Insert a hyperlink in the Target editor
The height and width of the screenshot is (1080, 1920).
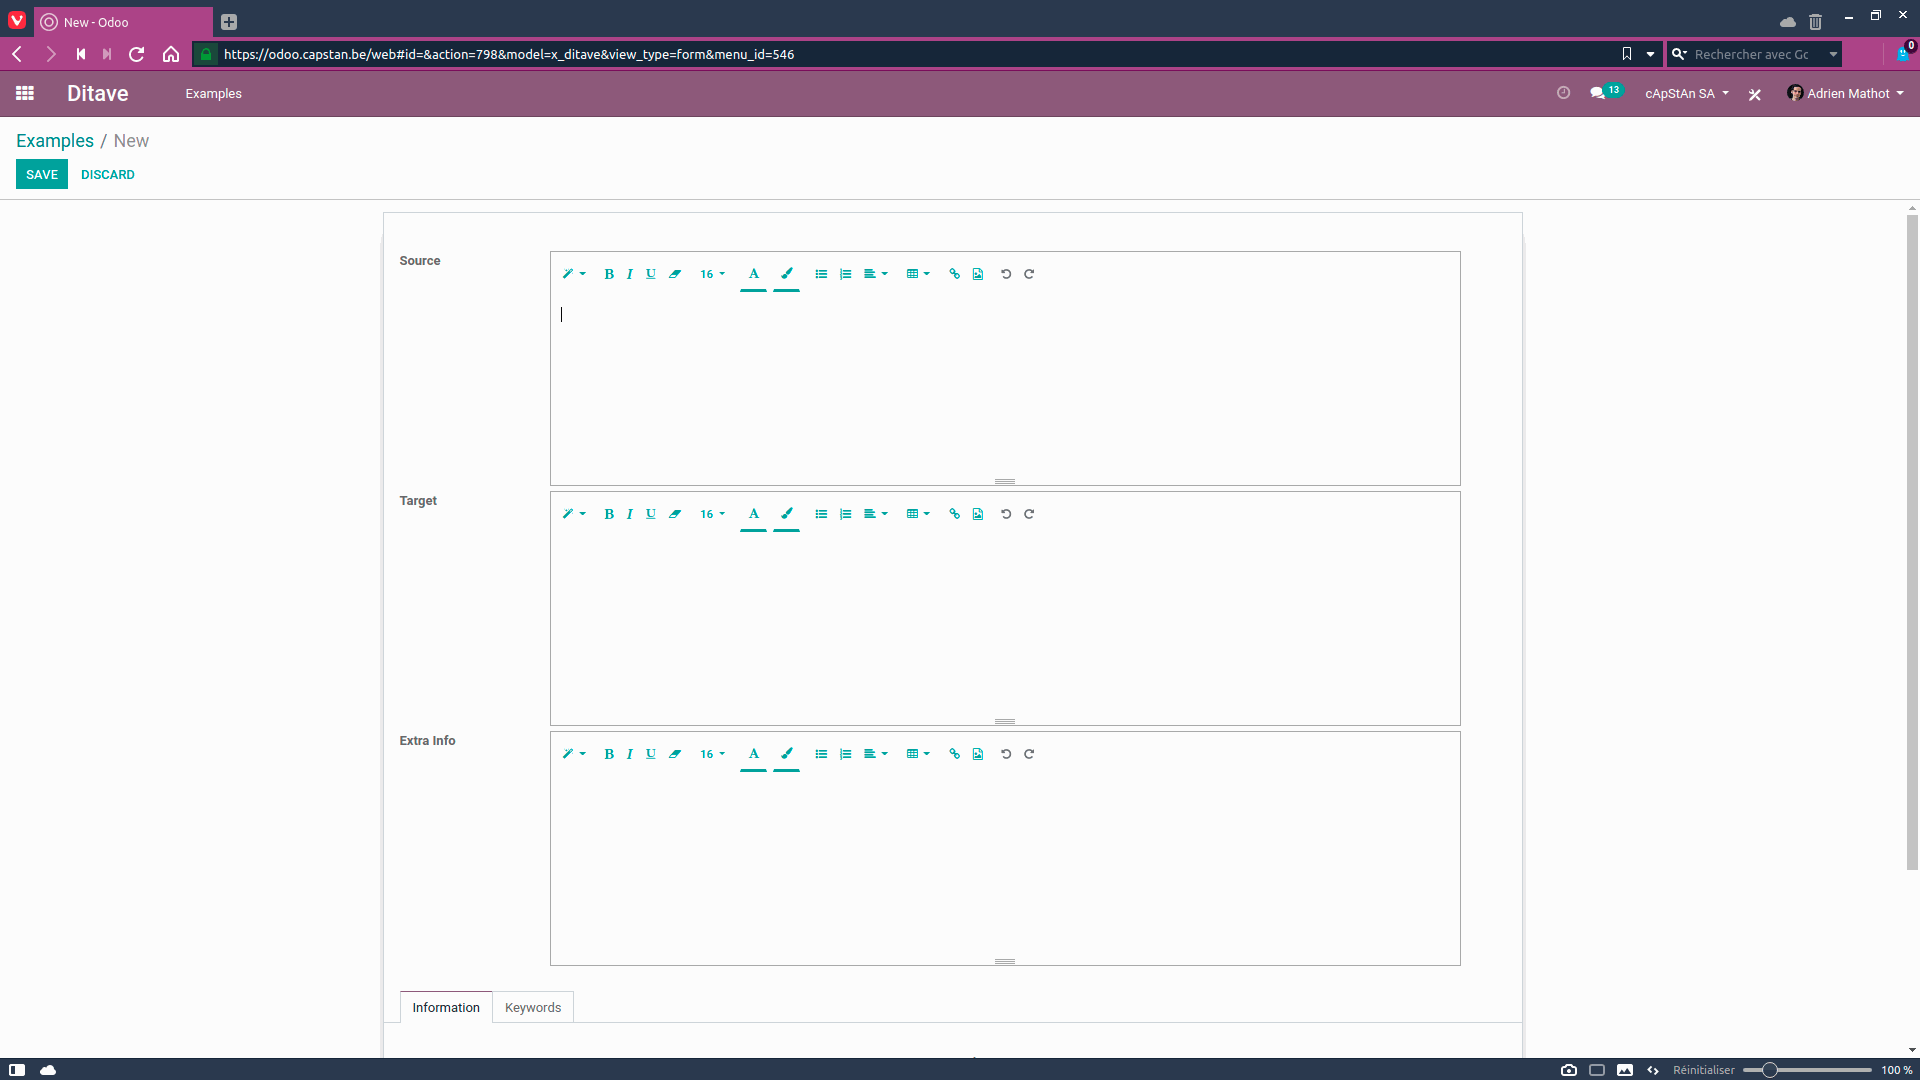point(954,514)
